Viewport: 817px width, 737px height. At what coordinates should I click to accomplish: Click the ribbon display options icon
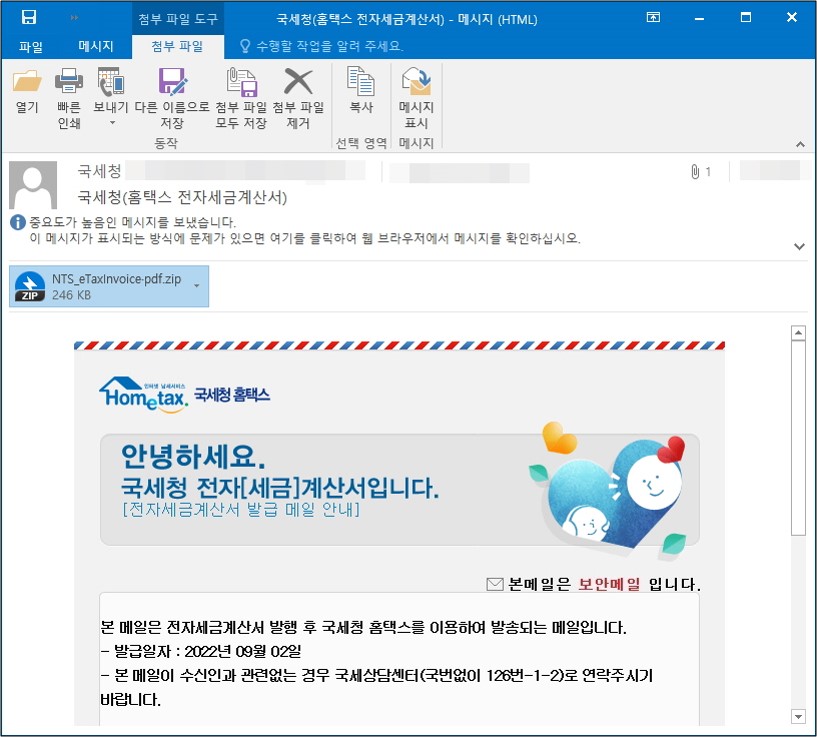pos(653,17)
